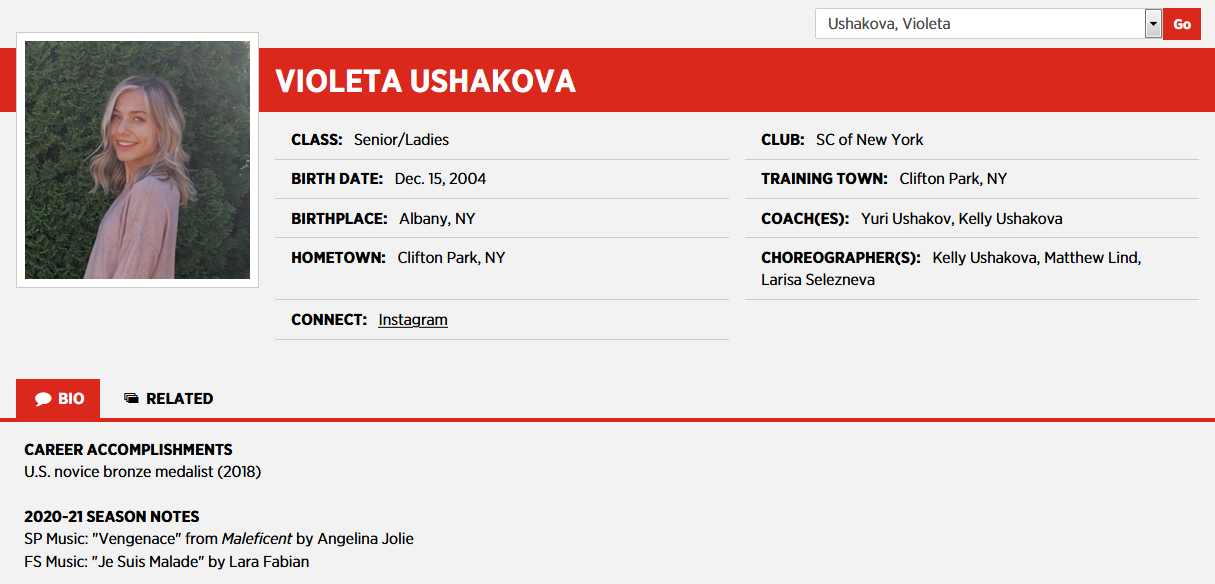Click Violeta Ushakova's profile photo

click(138, 160)
